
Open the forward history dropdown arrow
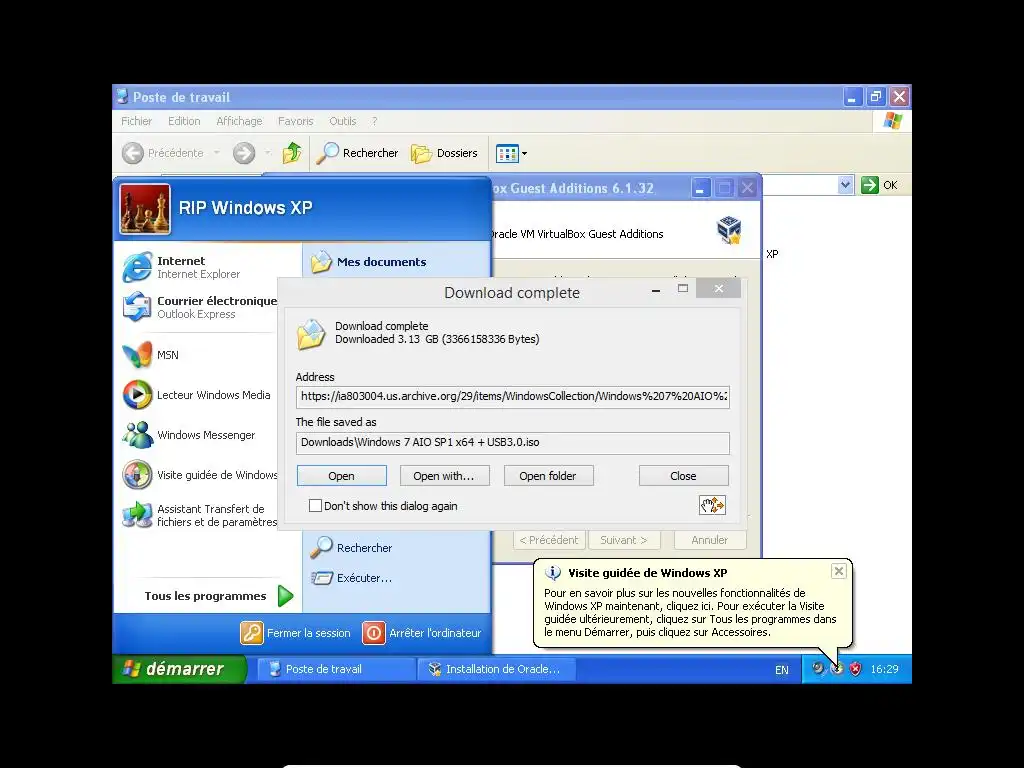click(268, 153)
